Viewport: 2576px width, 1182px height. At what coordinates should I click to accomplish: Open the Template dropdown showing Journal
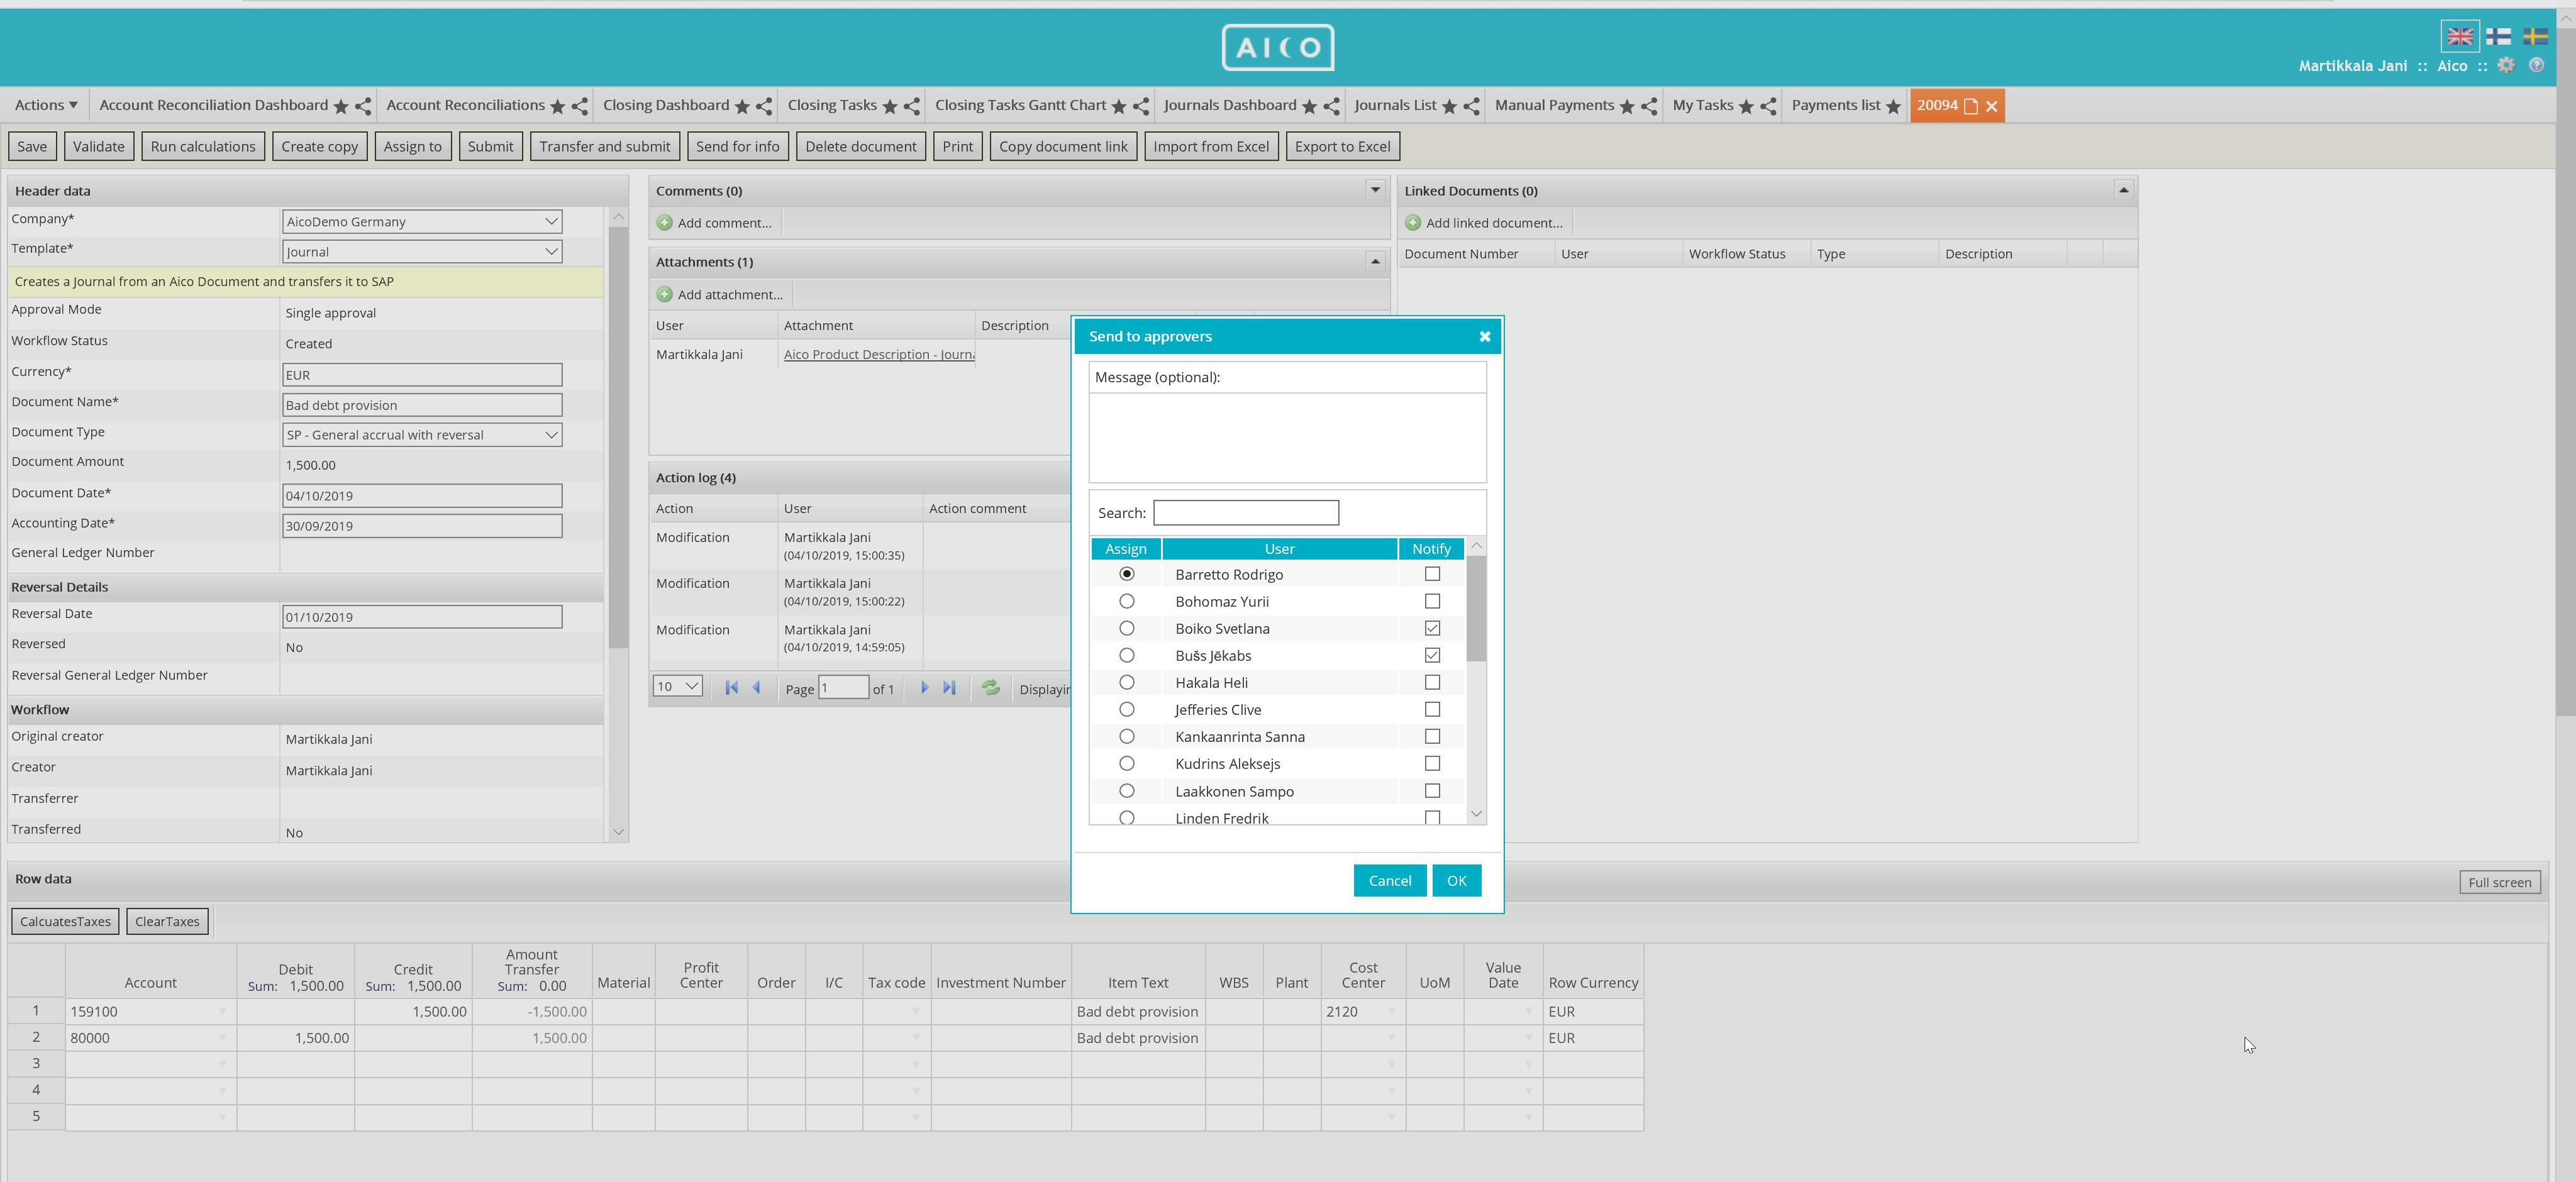click(x=550, y=251)
